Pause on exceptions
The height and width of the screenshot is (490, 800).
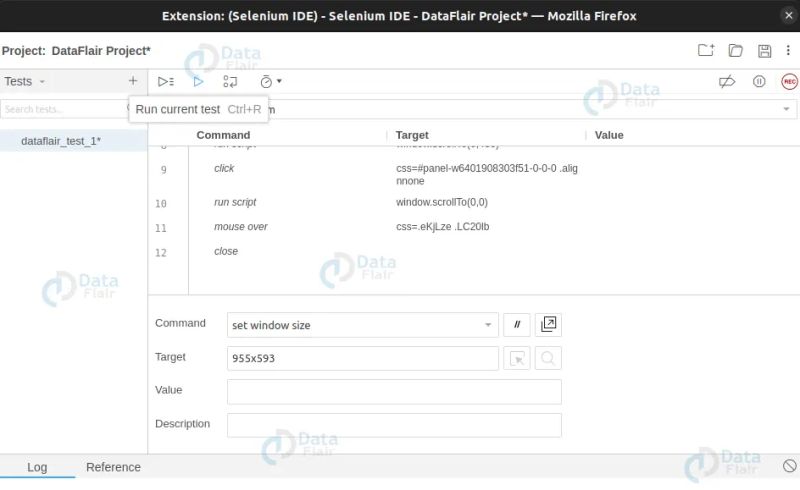click(759, 82)
